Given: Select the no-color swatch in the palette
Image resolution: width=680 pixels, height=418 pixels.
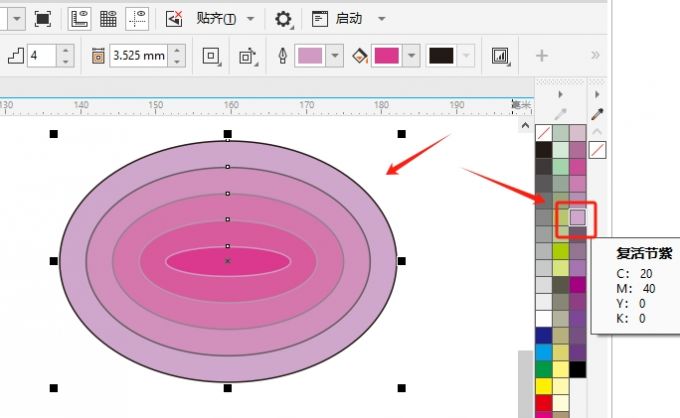Looking at the screenshot, I should pos(544,133).
